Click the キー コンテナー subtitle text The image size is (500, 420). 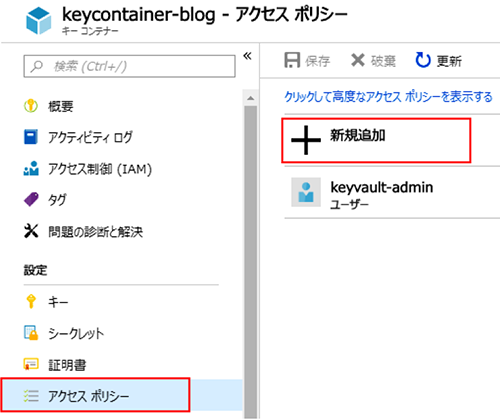[90, 31]
